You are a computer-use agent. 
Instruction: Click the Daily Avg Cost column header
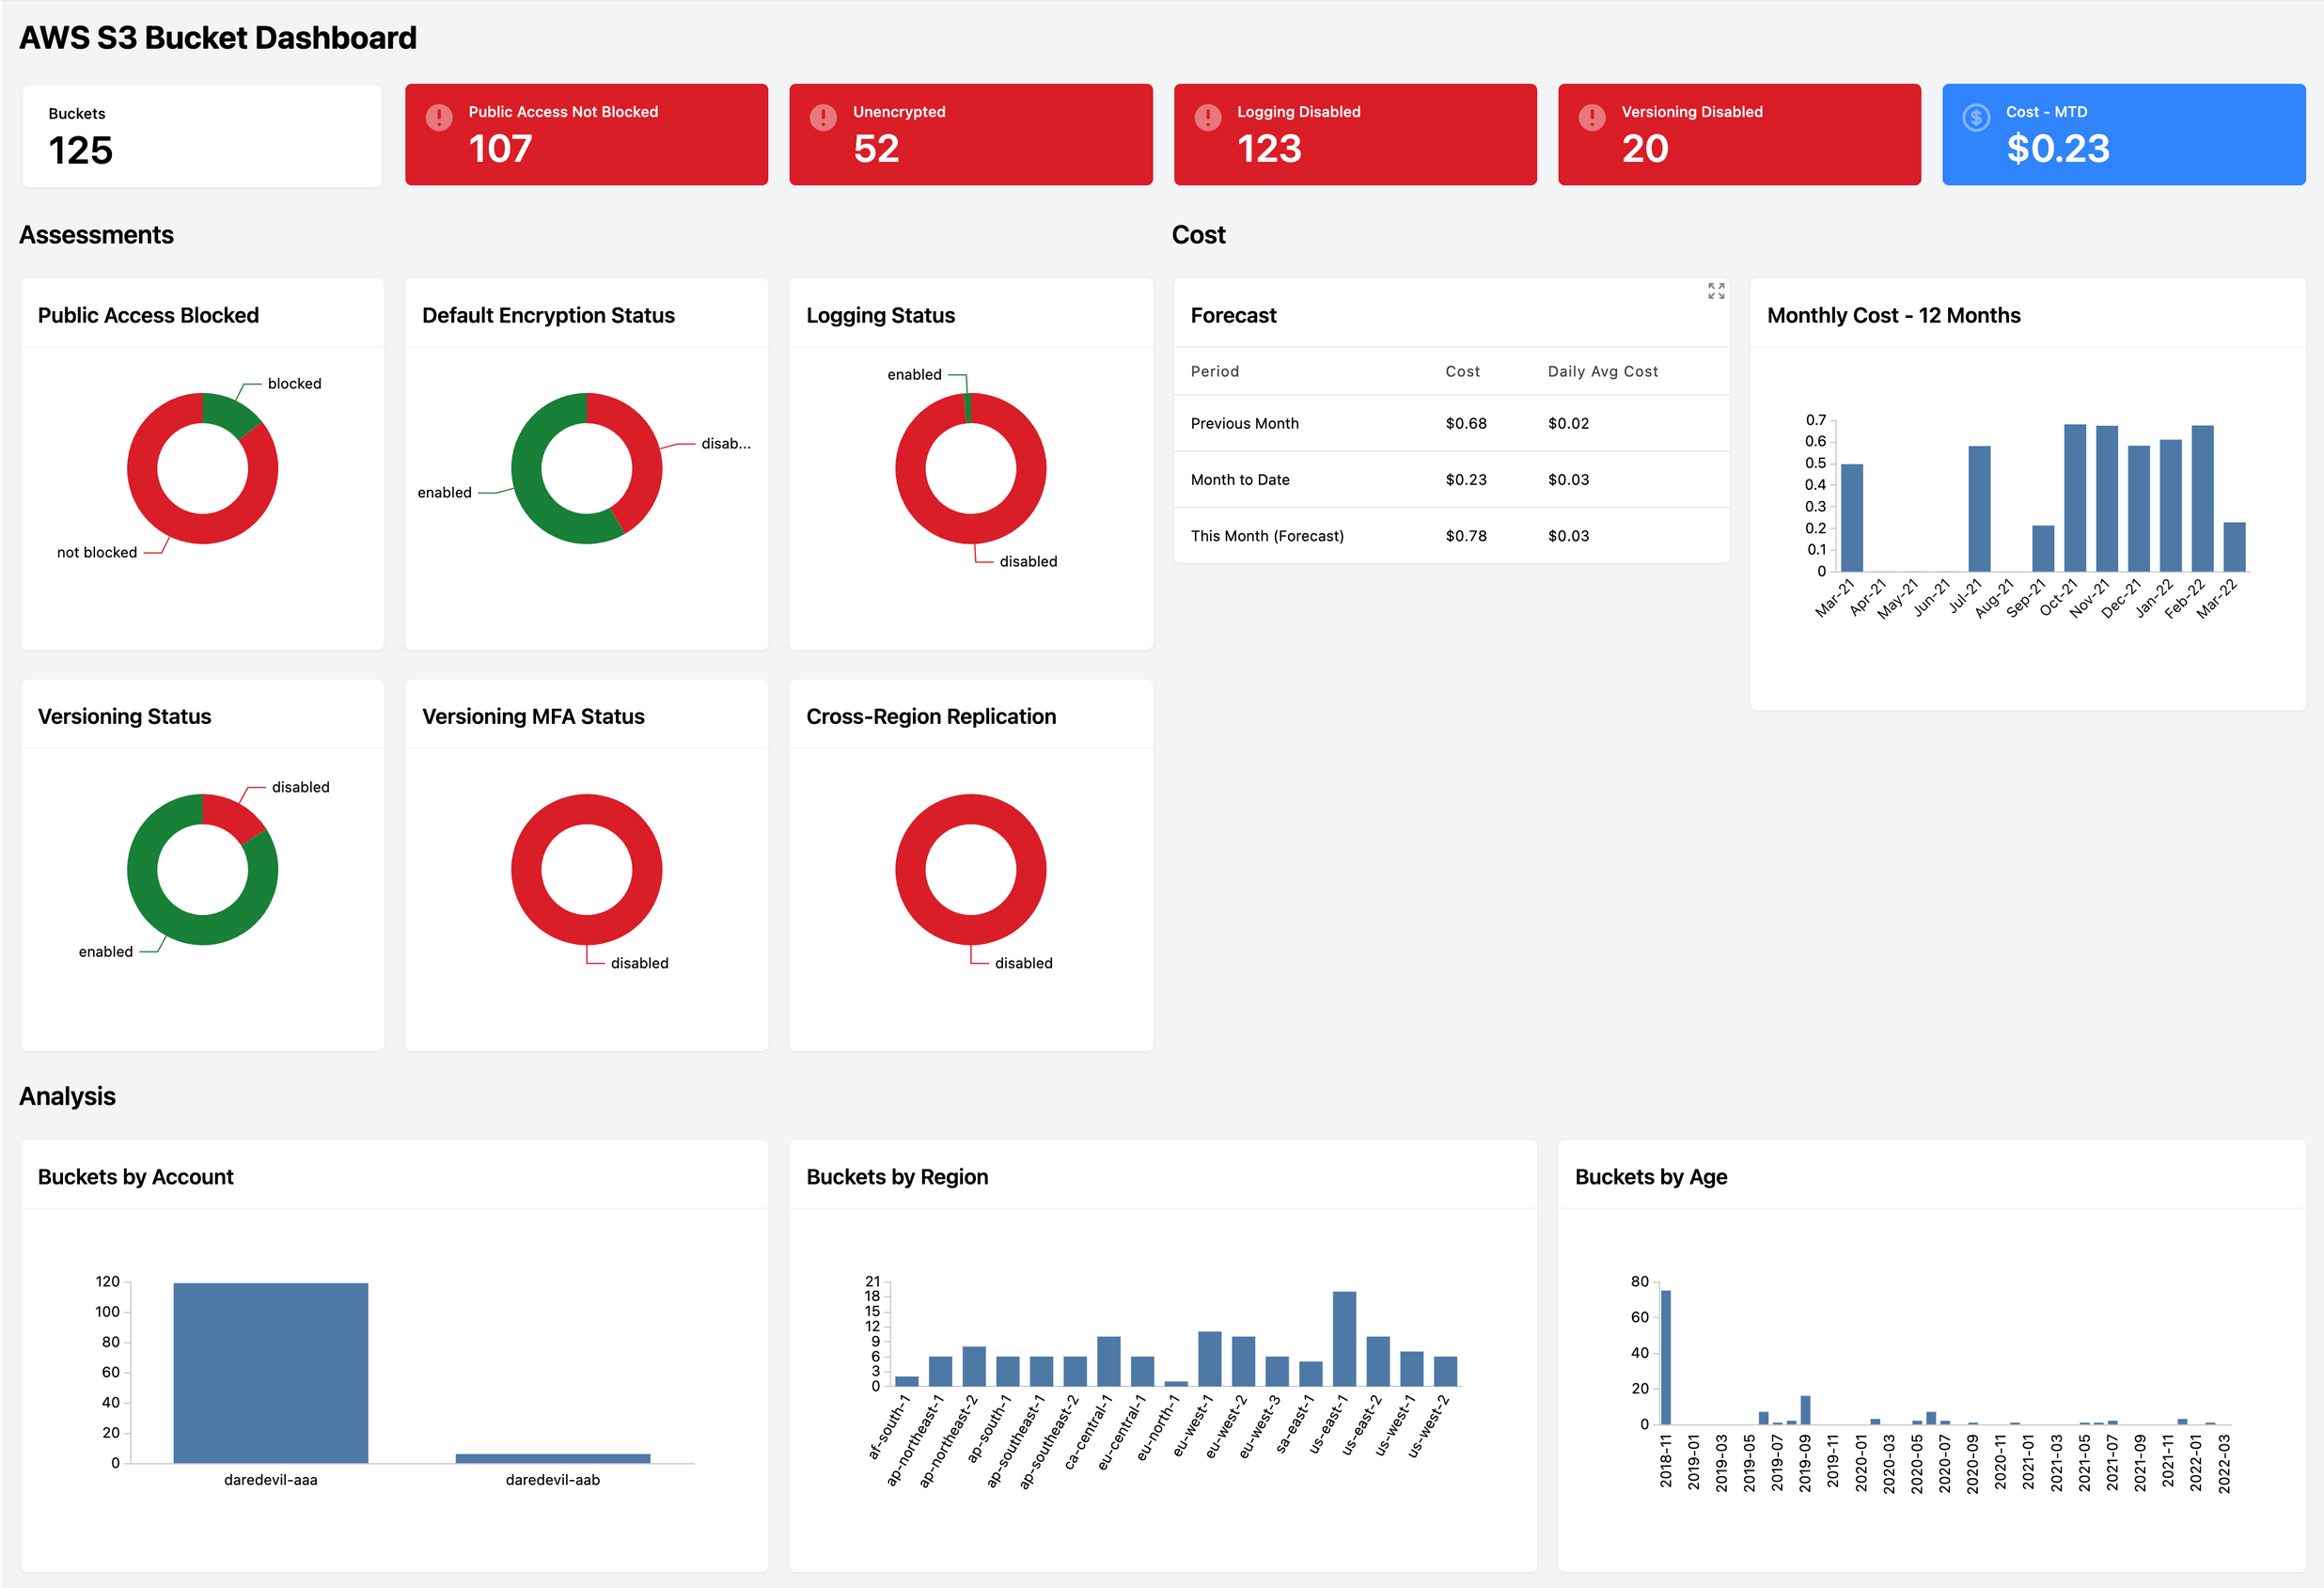point(1602,371)
